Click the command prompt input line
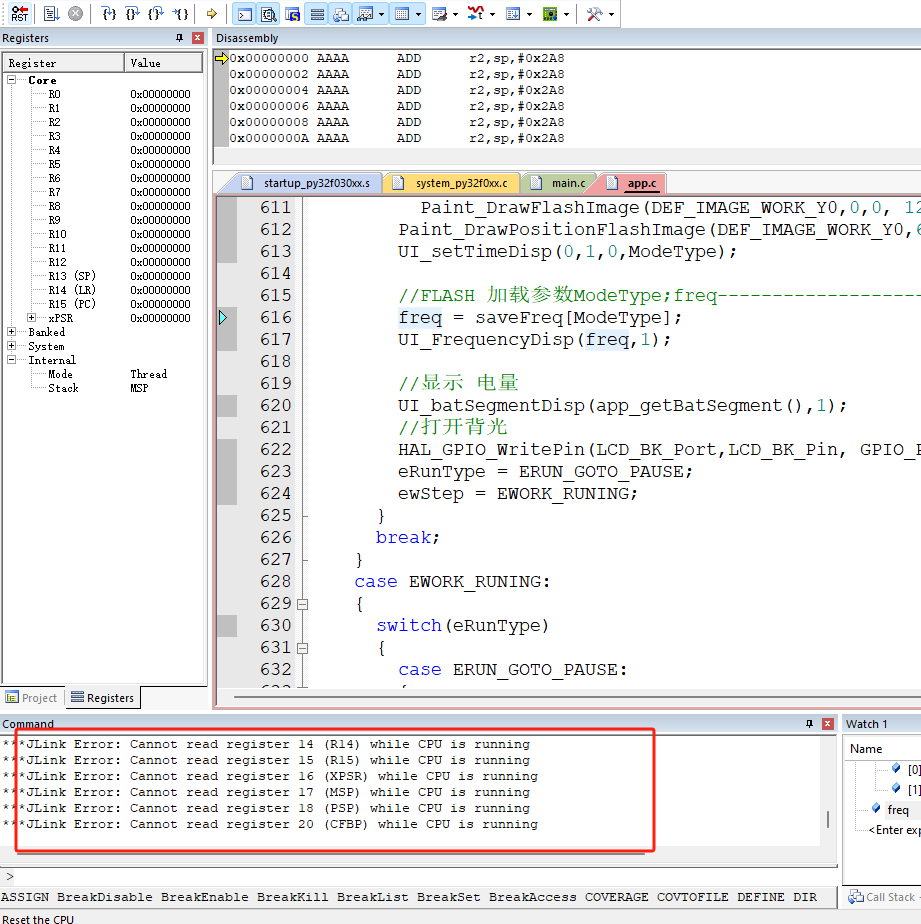The height and width of the screenshot is (924, 921). 418,876
